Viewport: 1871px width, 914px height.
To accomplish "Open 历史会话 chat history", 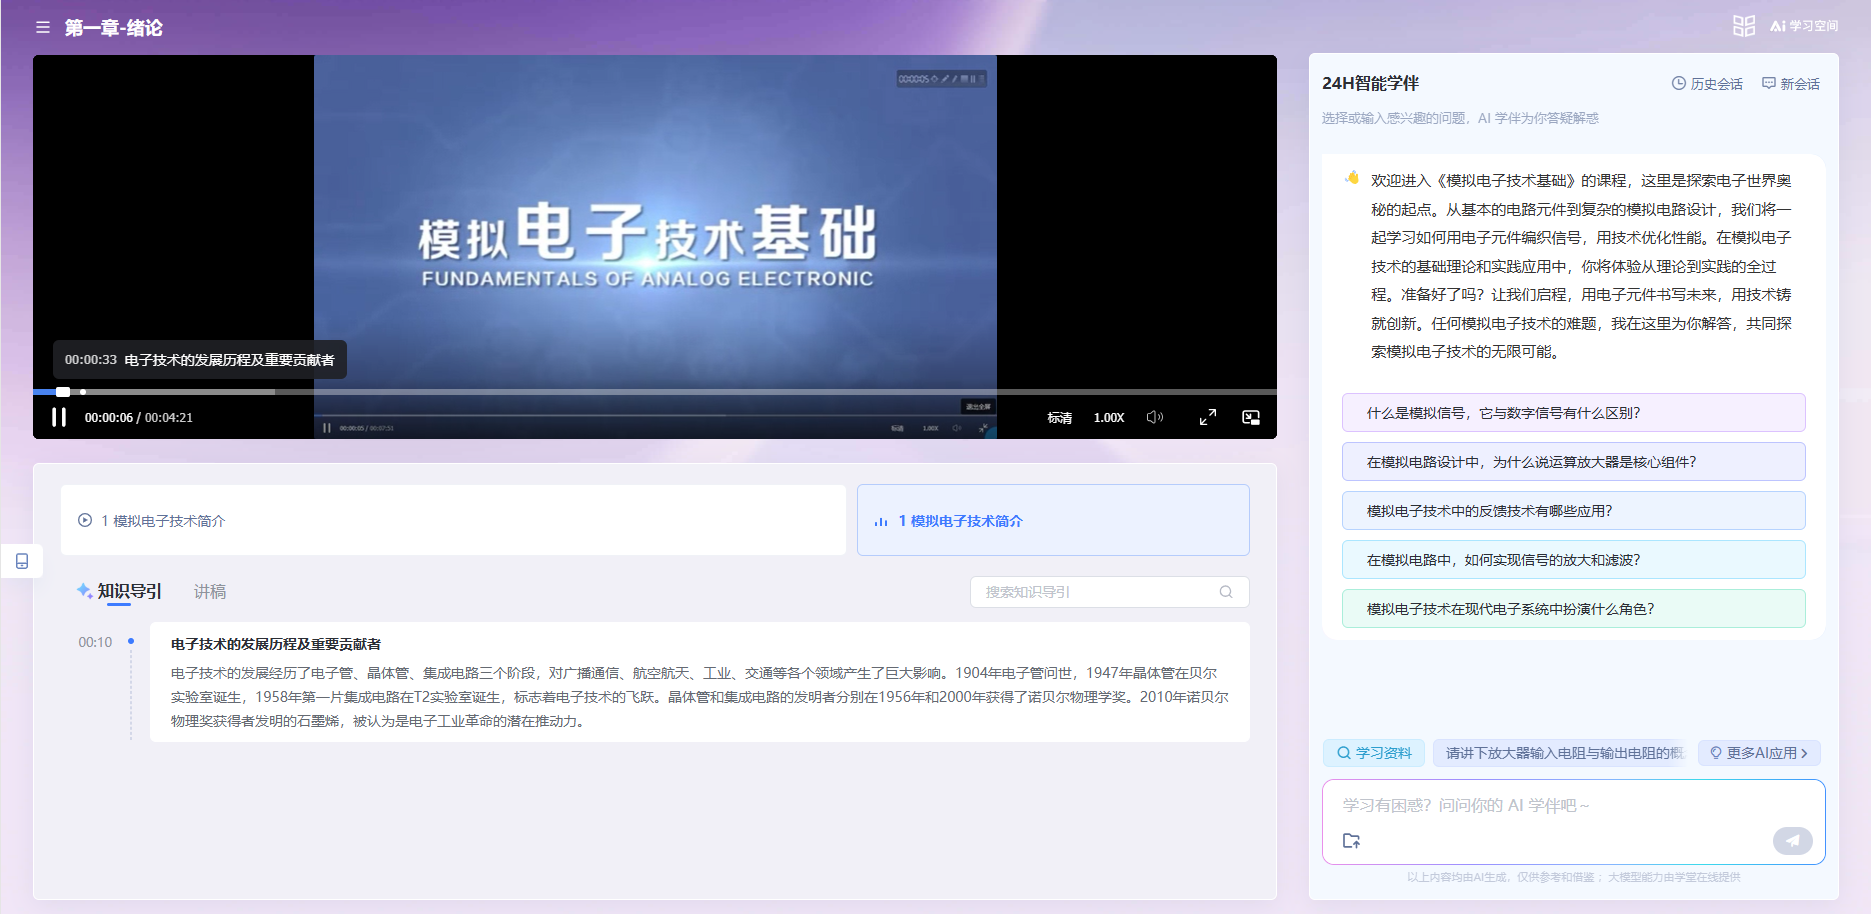I will click(1707, 84).
